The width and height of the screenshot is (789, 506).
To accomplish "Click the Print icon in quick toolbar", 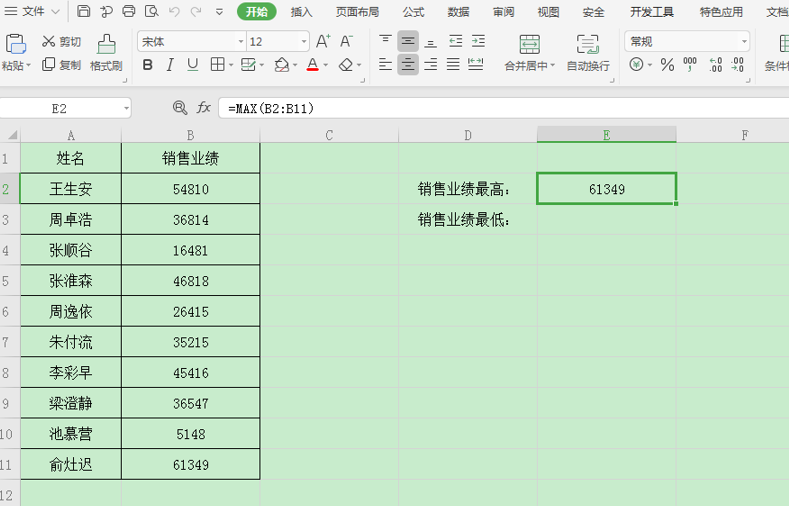I will coord(129,11).
